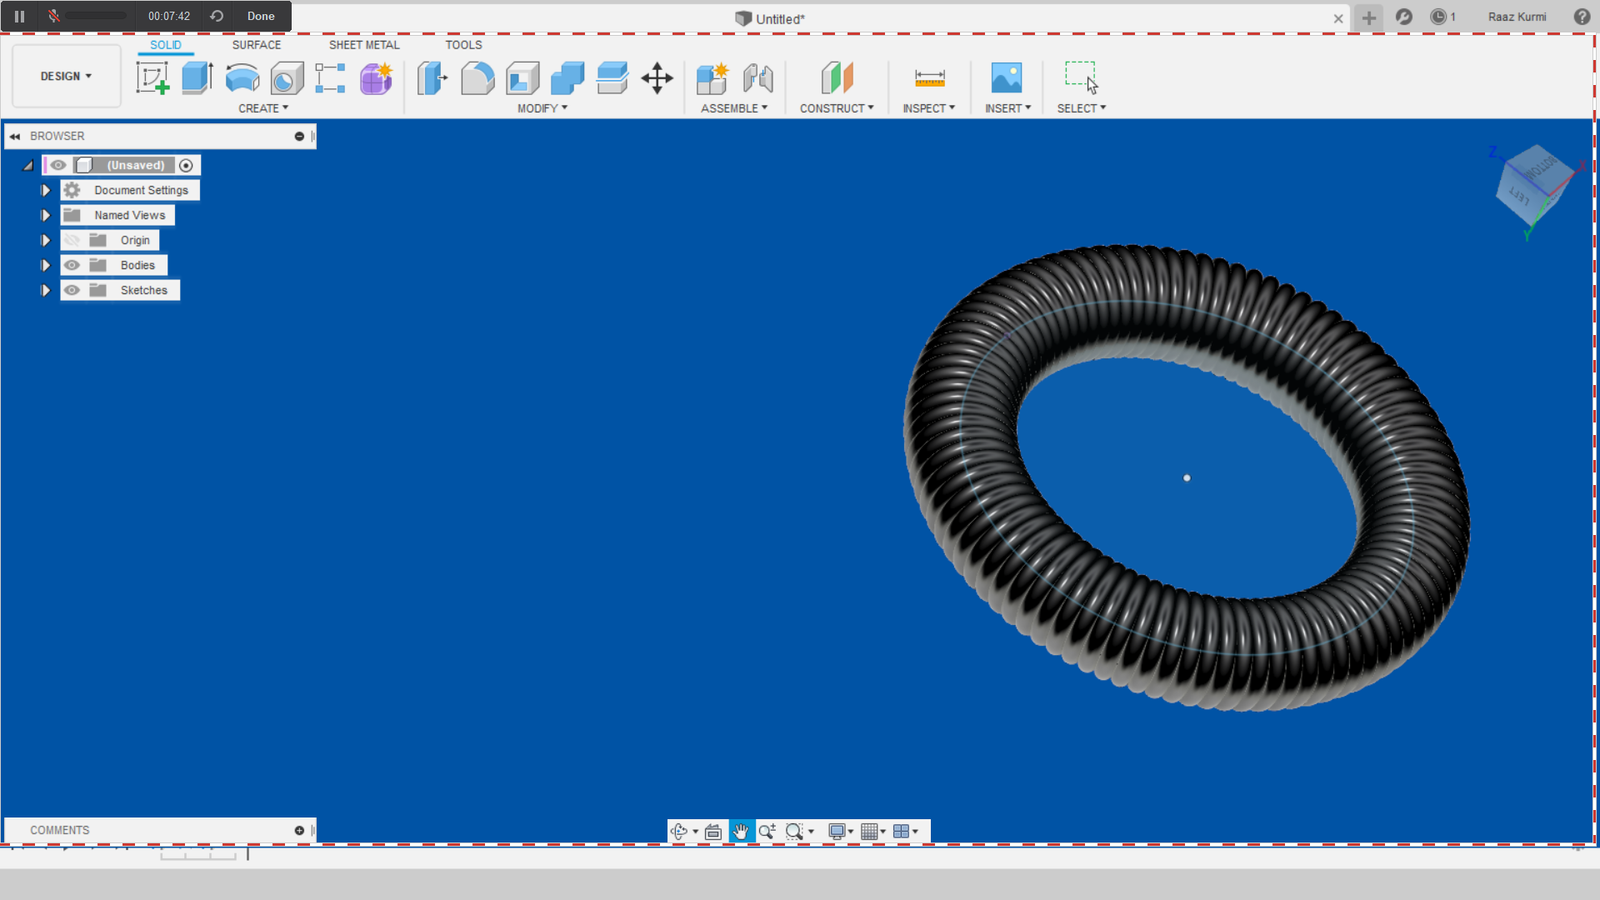Switch to the SOLID tab

point(166,45)
